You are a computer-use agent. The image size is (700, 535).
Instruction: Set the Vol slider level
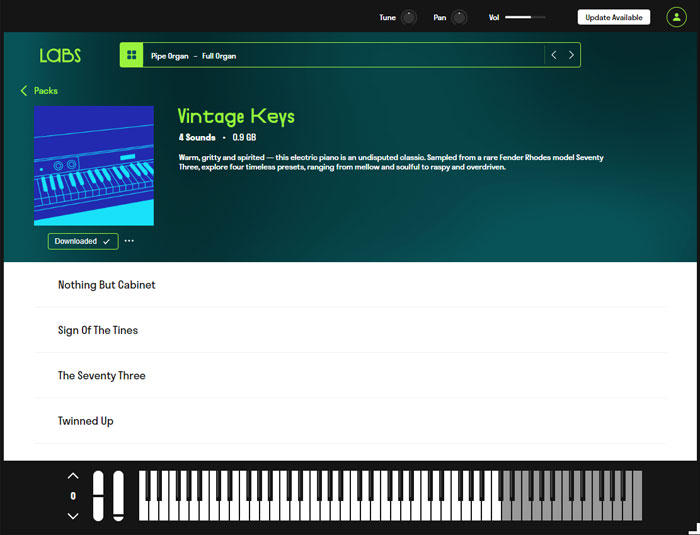point(525,17)
